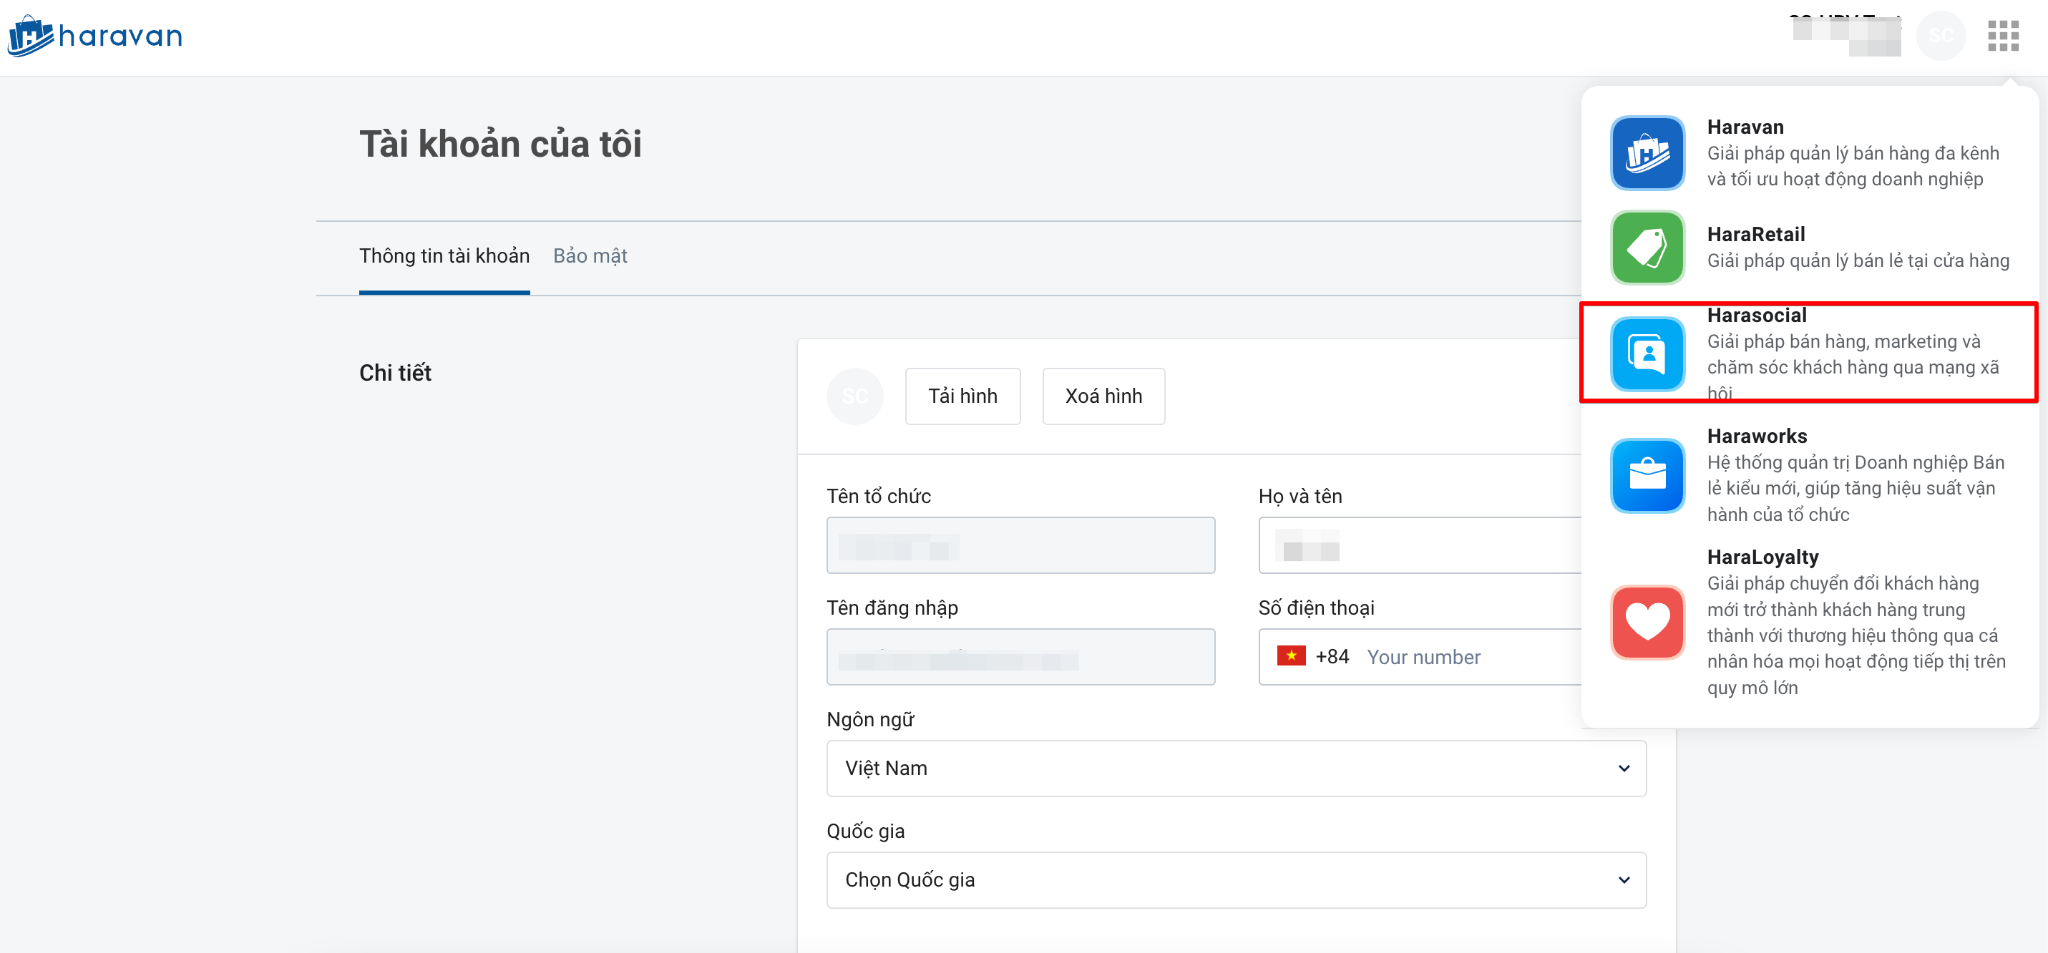Select the +84 Vietnam flag country code
2048x953 pixels.
coord(1312,657)
